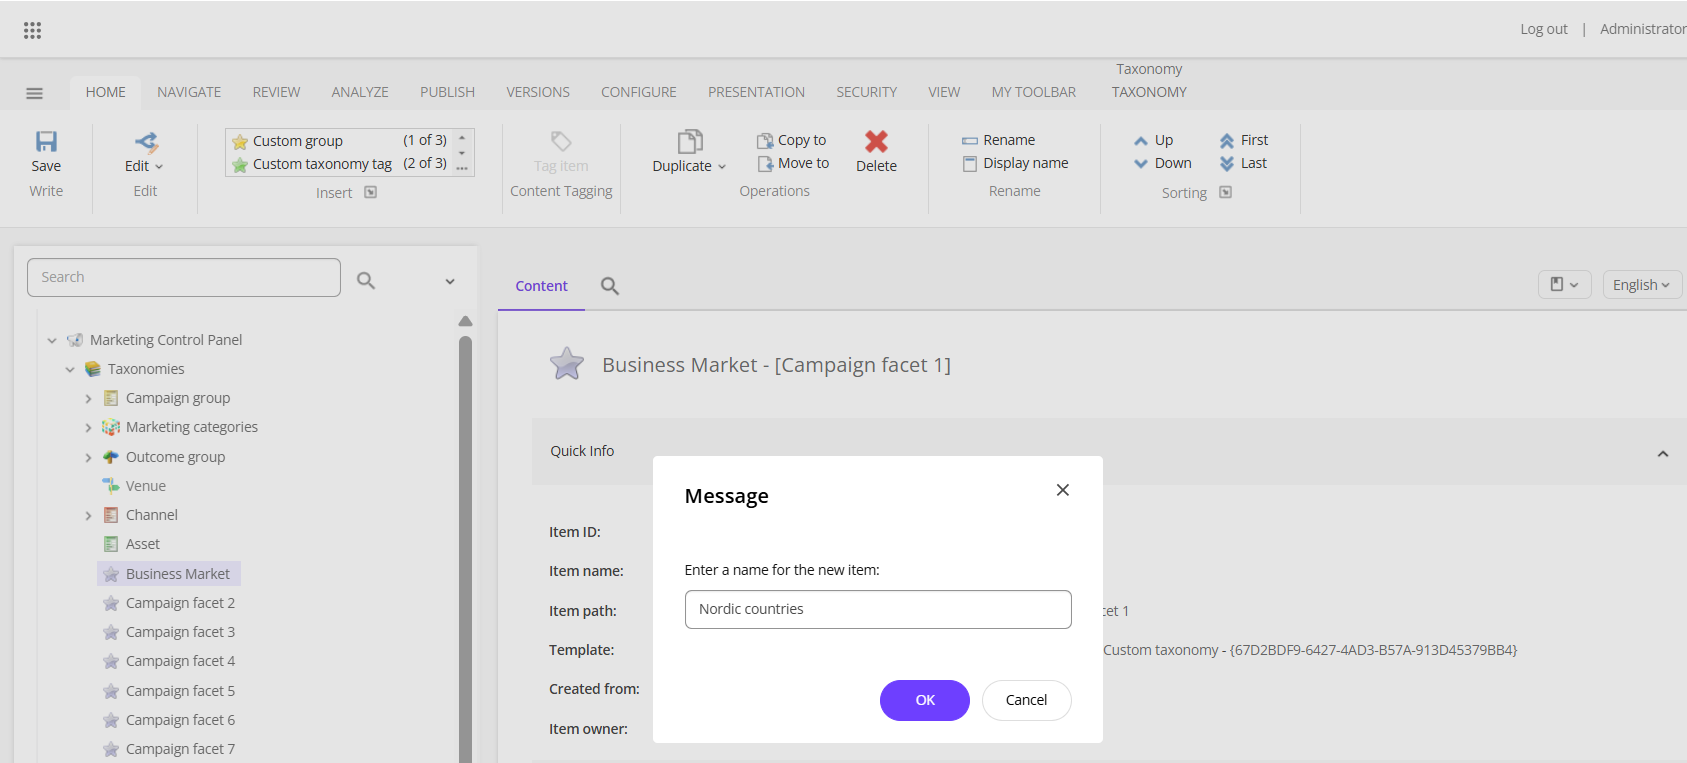The image size is (1687, 763).
Task: Expand the Campaign group node
Action: (x=88, y=399)
